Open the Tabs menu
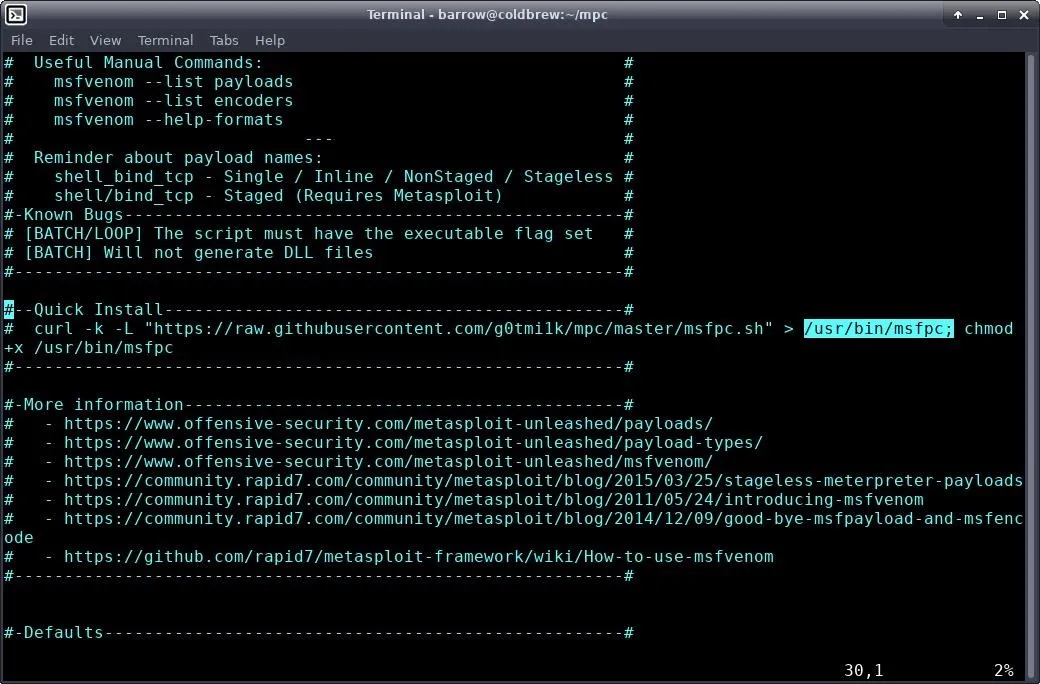This screenshot has width=1040, height=684. point(224,40)
